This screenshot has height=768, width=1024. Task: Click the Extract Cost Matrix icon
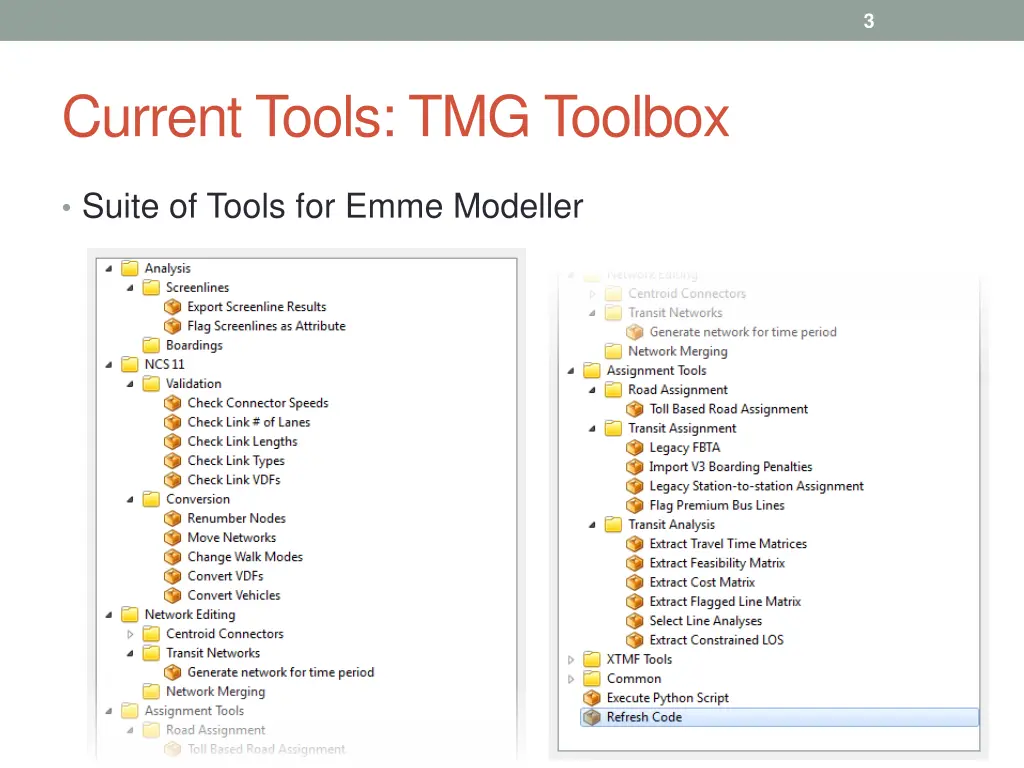pyautogui.click(x=634, y=583)
